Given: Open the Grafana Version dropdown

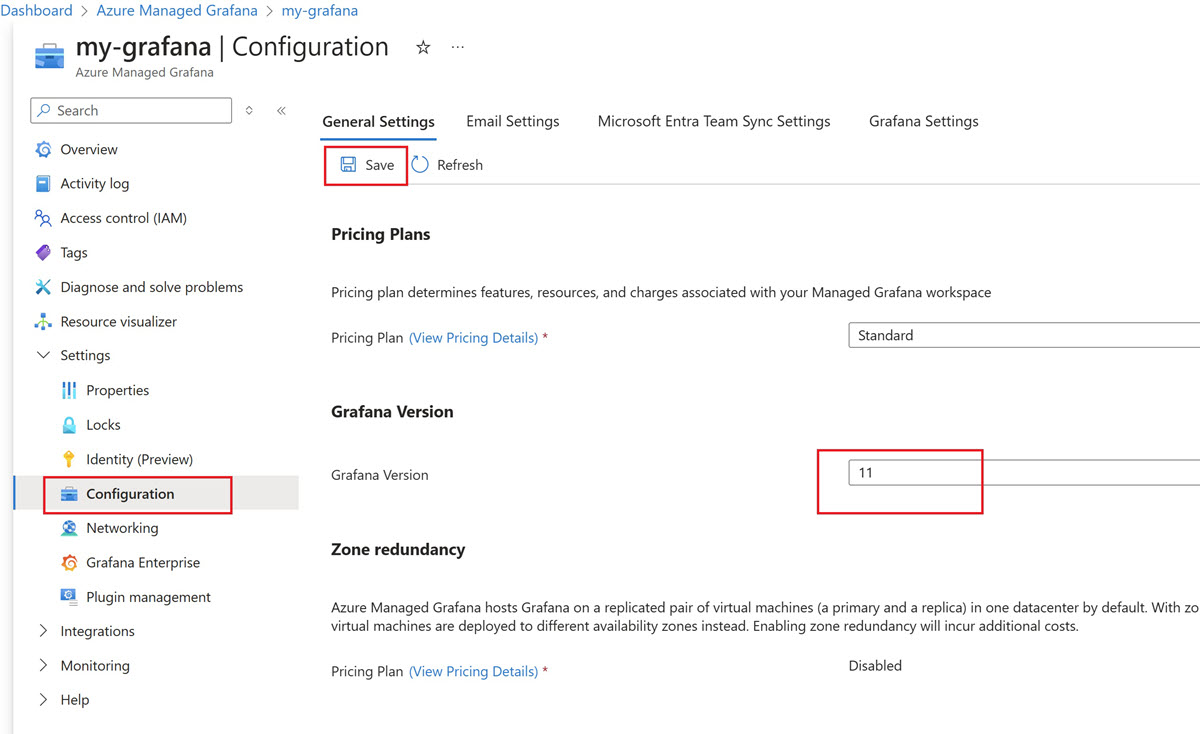Looking at the screenshot, I should [1020, 473].
